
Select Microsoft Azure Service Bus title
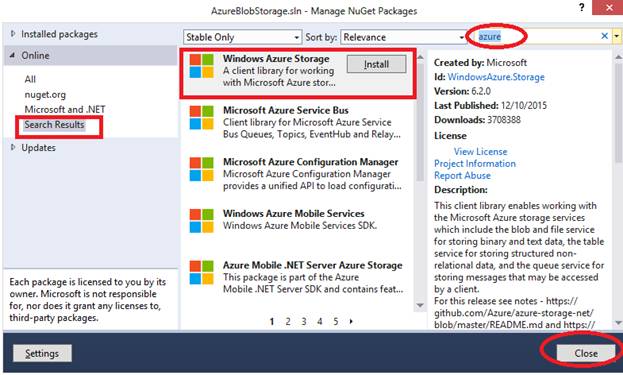coord(286,110)
